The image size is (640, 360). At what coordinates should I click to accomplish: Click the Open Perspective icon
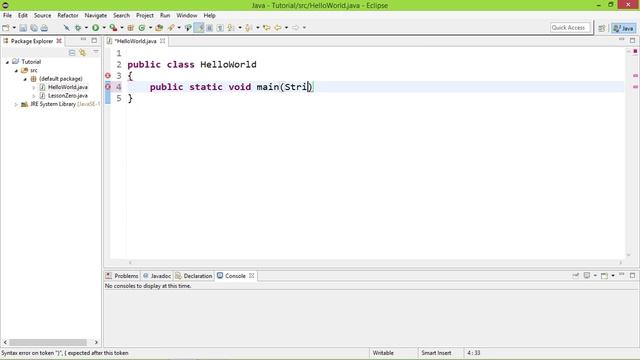click(x=602, y=28)
